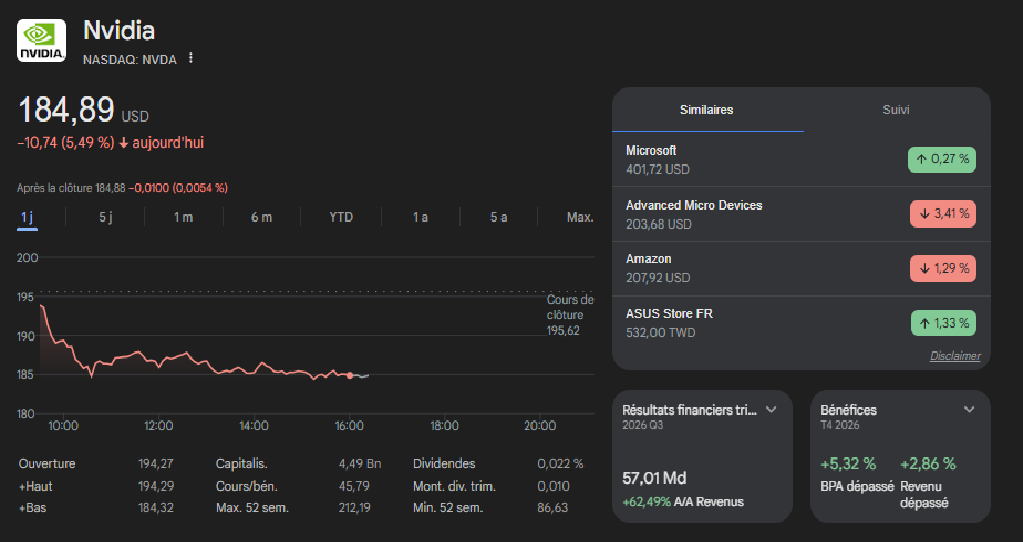
Task: Show the Max. chart range
Action: (579, 217)
